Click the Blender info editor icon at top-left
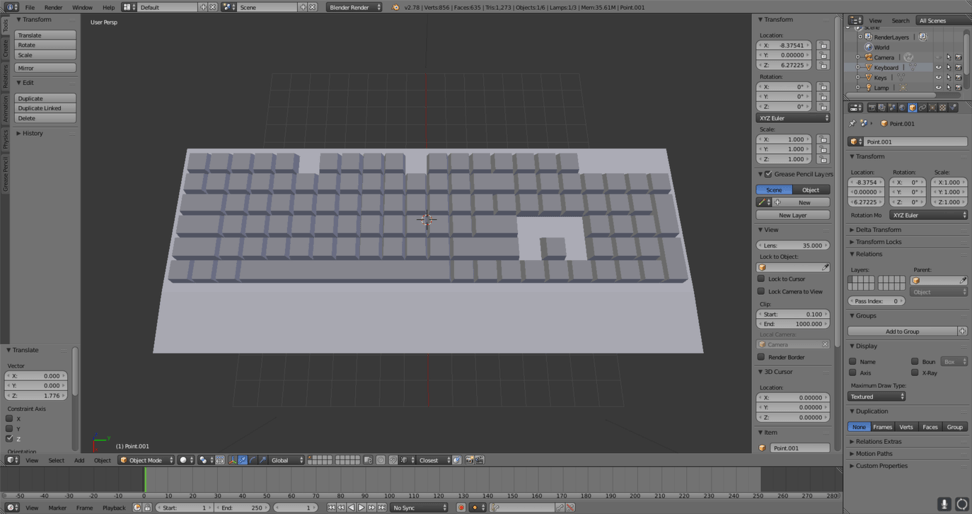The height and width of the screenshot is (514, 972). point(11,7)
